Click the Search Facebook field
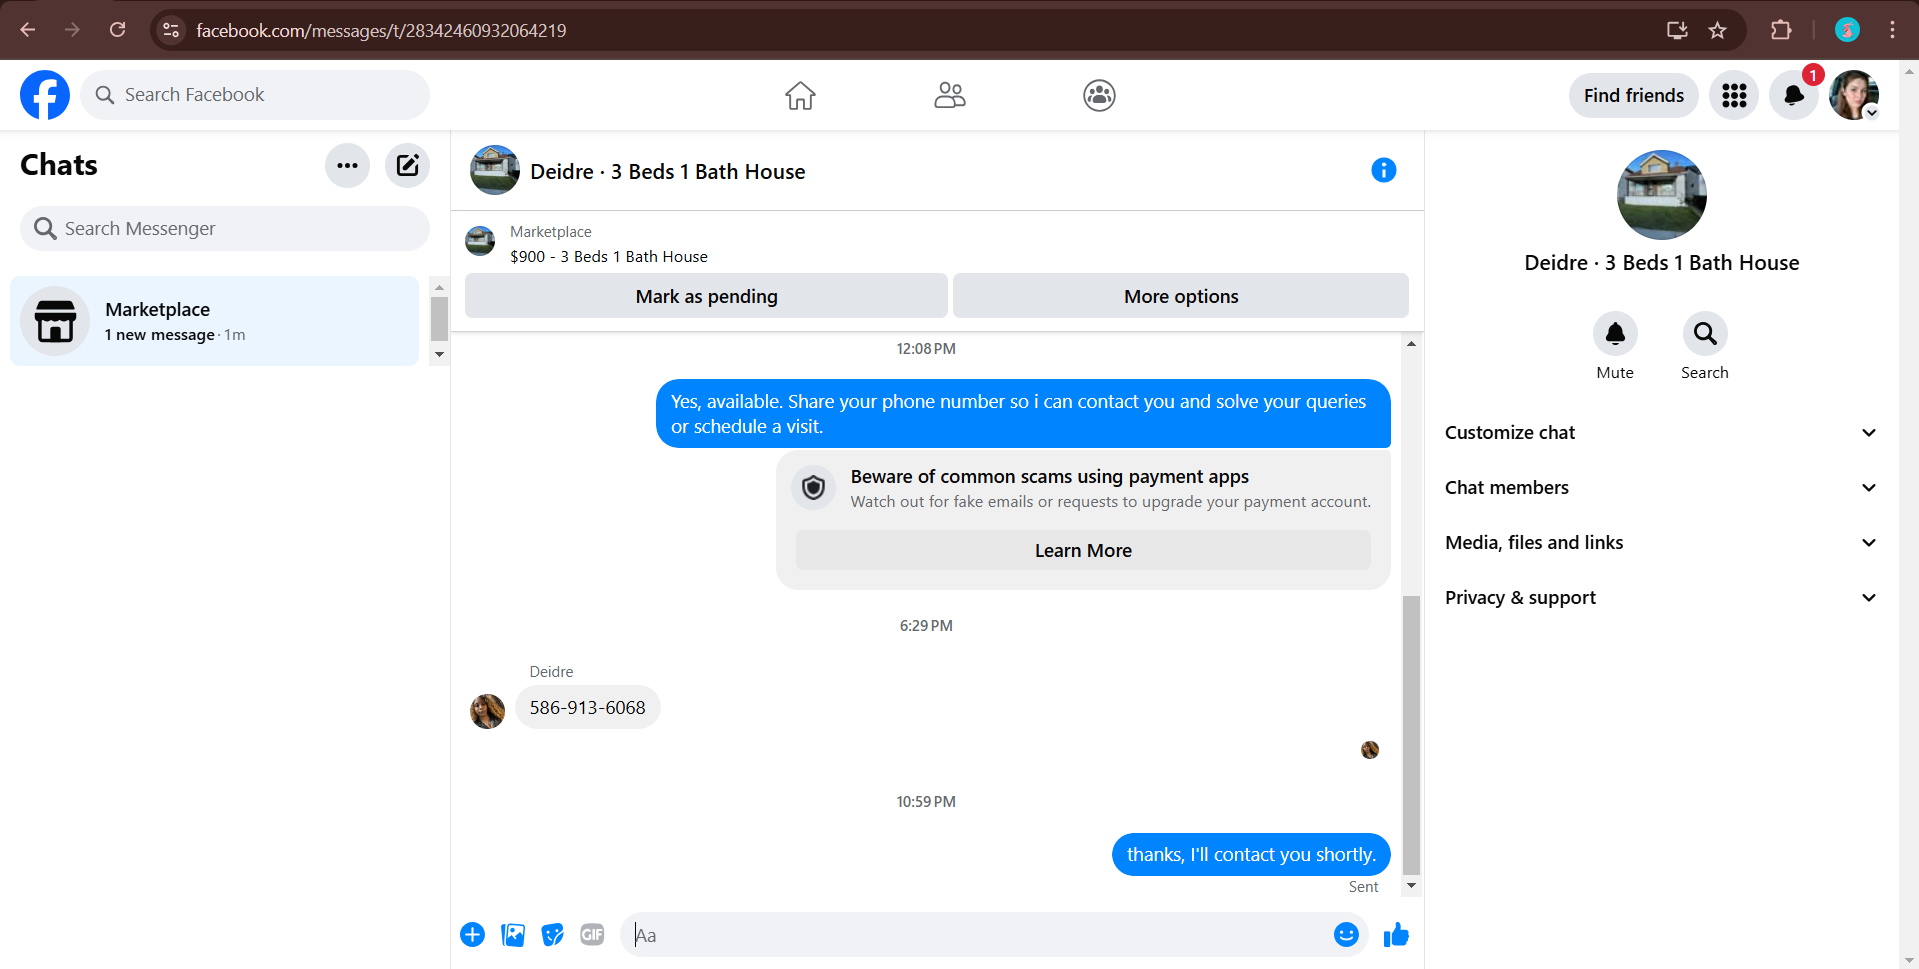 tap(255, 95)
